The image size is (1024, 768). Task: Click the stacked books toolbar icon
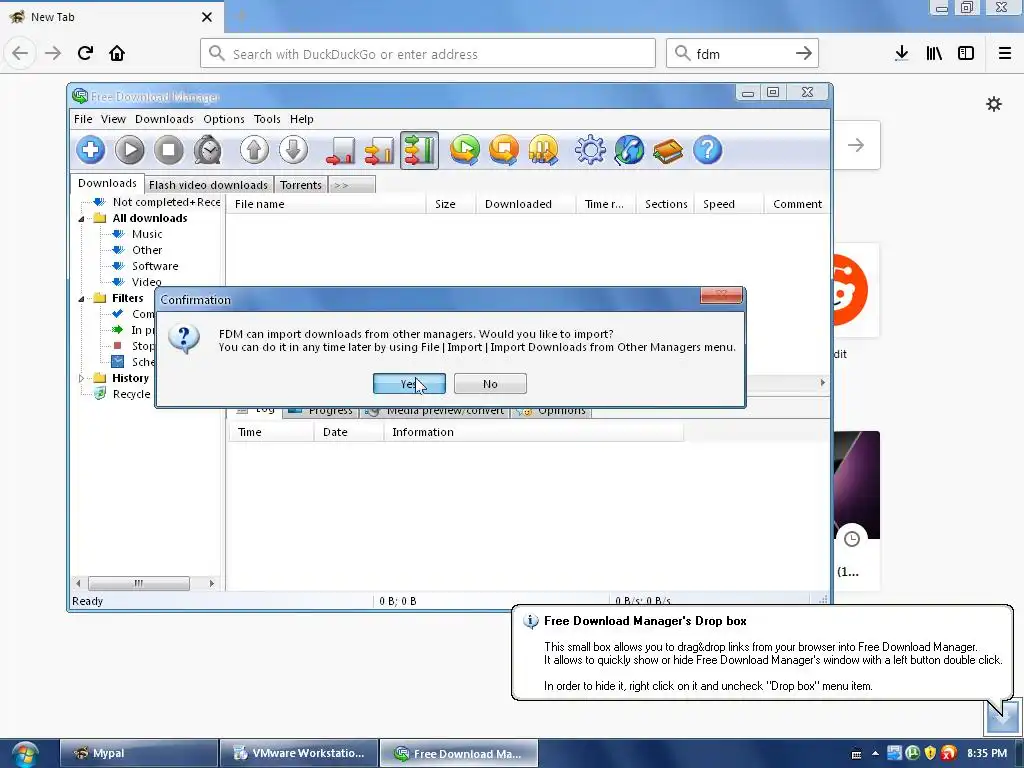click(x=668, y=150)
